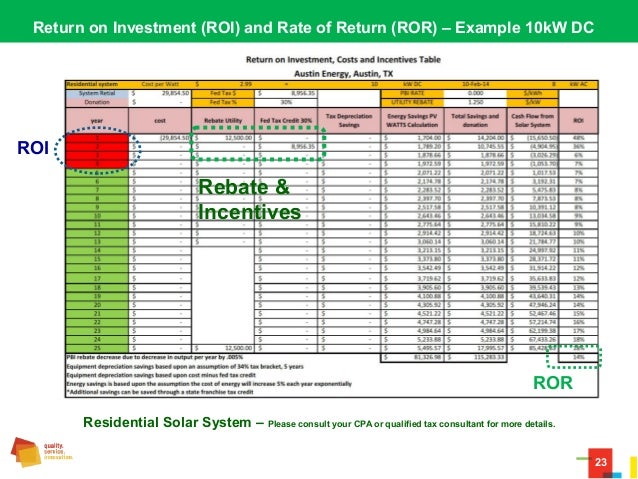Viewport: 638px width, 479px height.
Task: Select the 'Residential system' cell
Action: point(97,84)
